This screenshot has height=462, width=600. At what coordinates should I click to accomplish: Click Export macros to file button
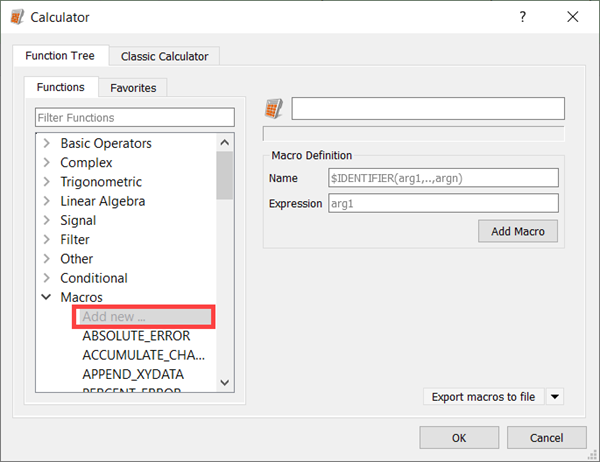coord(483,397)
